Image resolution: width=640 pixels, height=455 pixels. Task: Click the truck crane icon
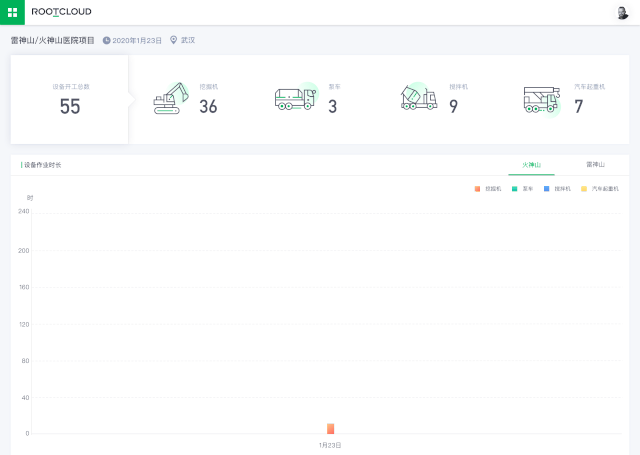[541, 99]
